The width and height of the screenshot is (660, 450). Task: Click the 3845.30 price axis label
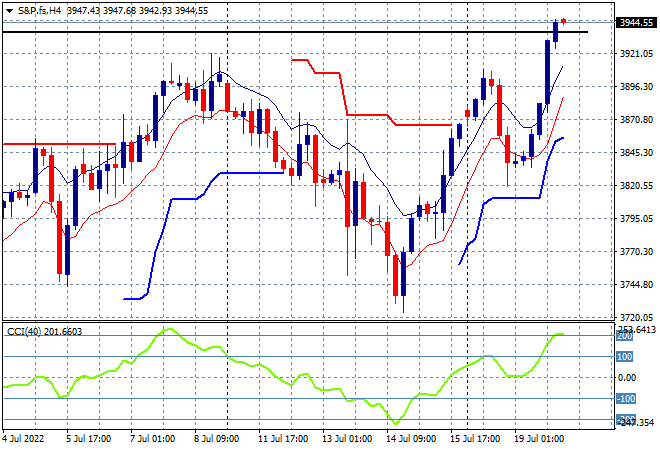pos(636,152)
